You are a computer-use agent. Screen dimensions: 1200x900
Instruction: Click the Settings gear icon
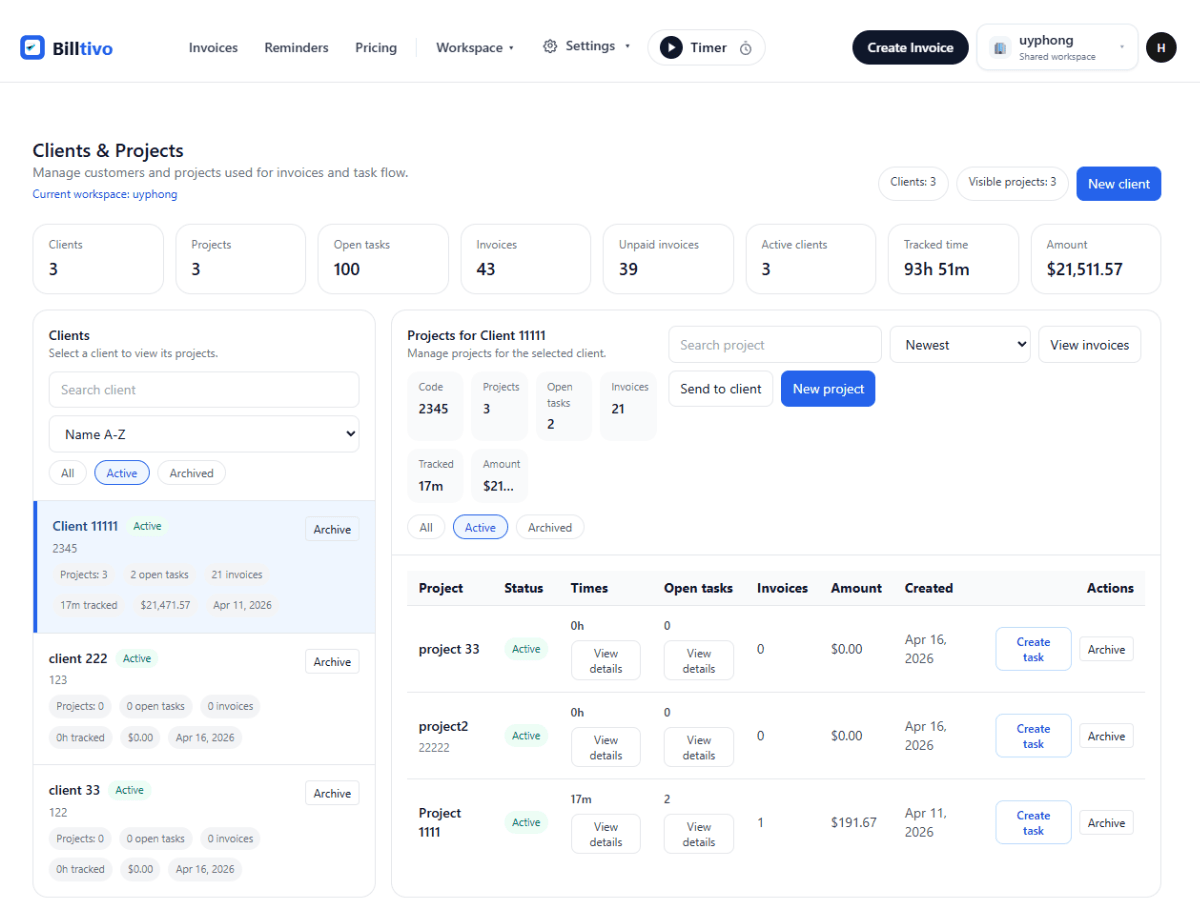pyautogui.click(x=550, y=46)
